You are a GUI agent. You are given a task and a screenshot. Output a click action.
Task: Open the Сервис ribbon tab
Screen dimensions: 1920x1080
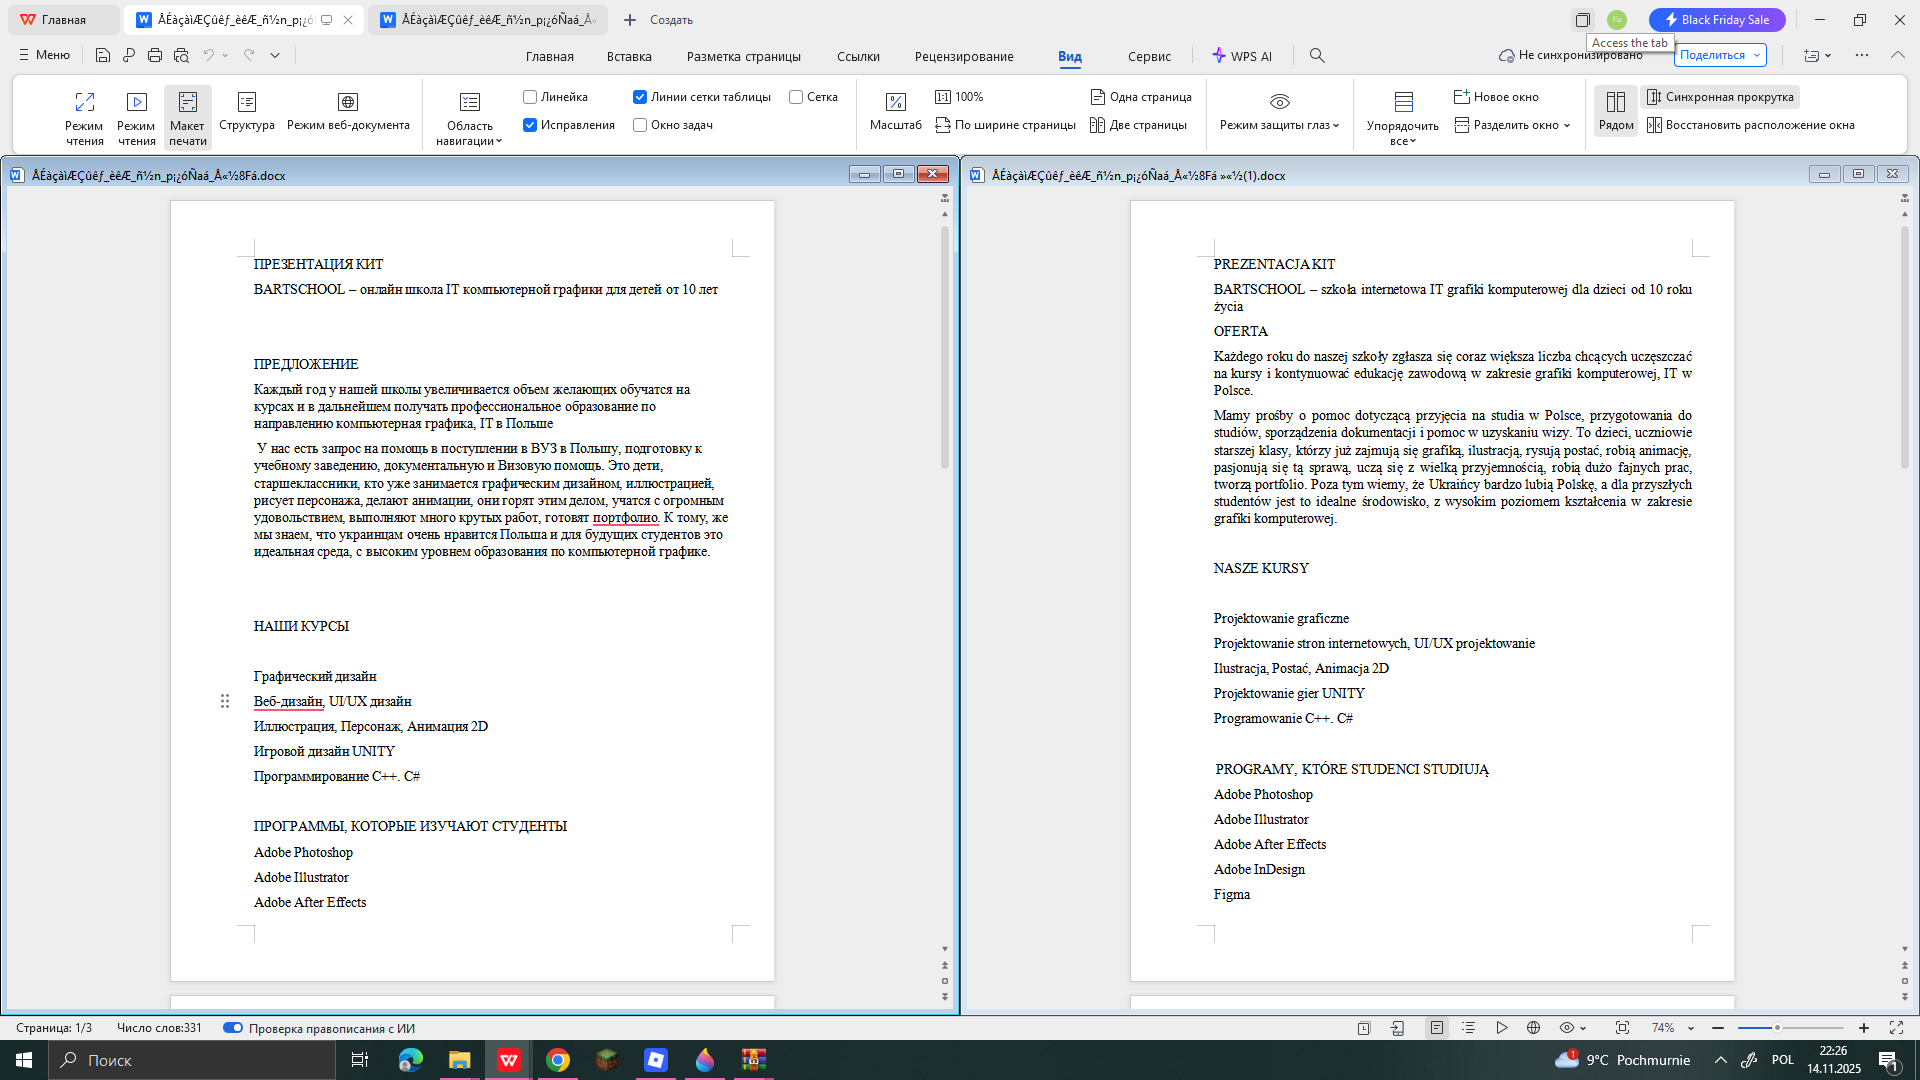(x=1149, y=56)
